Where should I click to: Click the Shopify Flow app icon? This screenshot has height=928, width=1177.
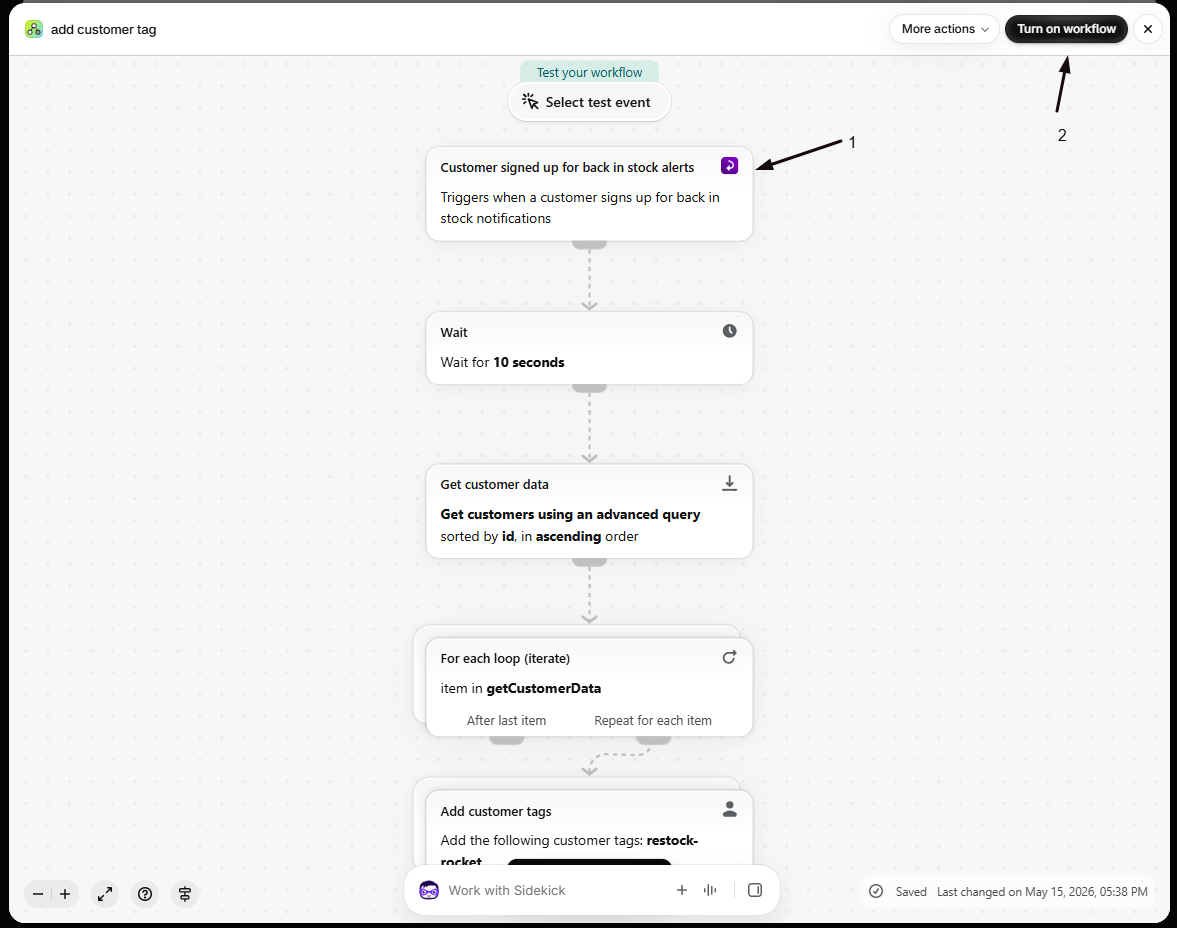tap(34, 29)
